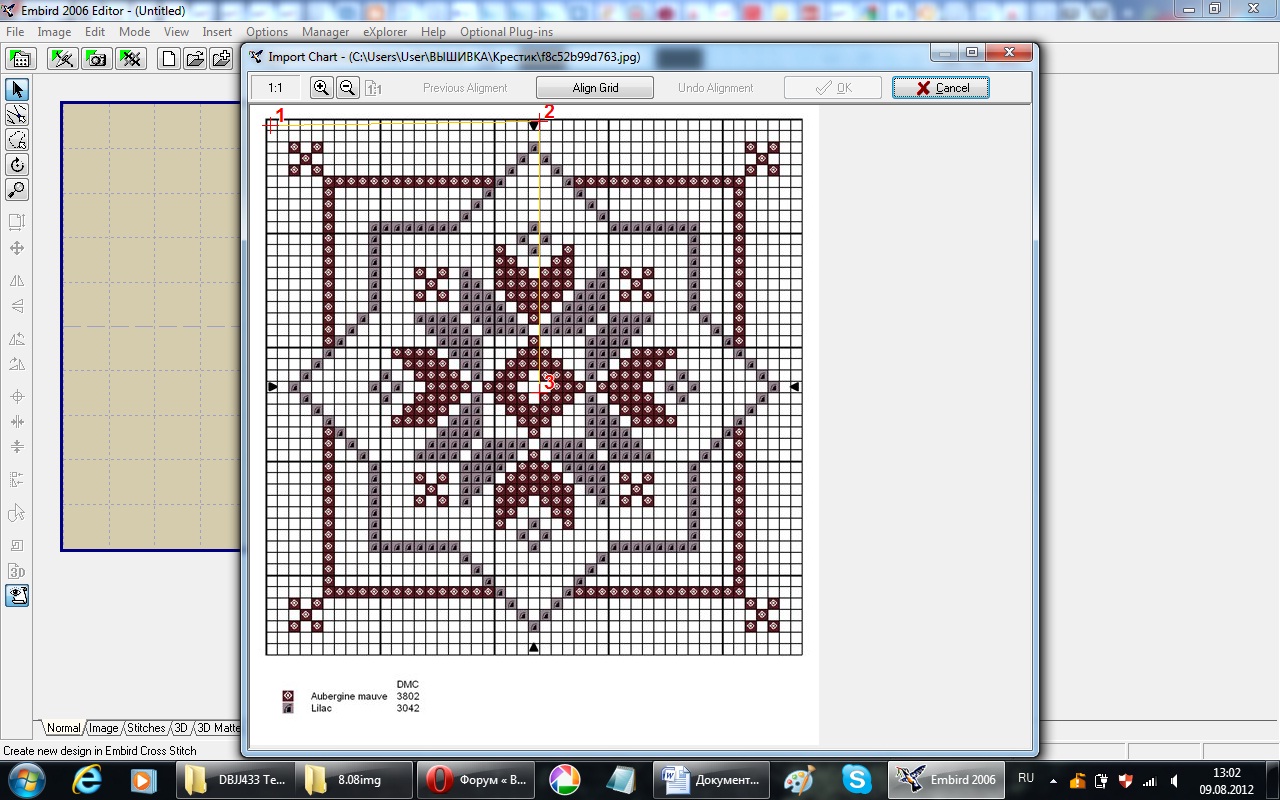Viewport: 1280px width, 800px height.
Task: Click the four-arrow move tool icon
Action: (17, 248)
